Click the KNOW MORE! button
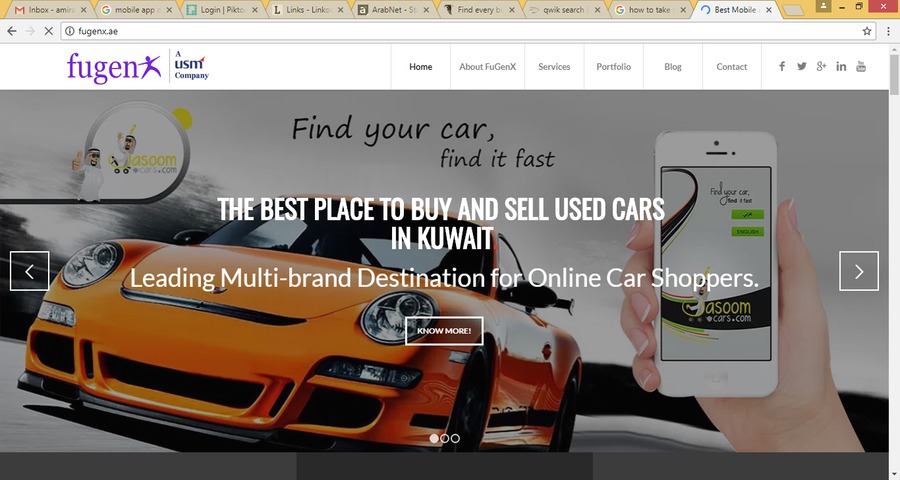The height and width of the screenshot is (480, 900). [444, 331]
